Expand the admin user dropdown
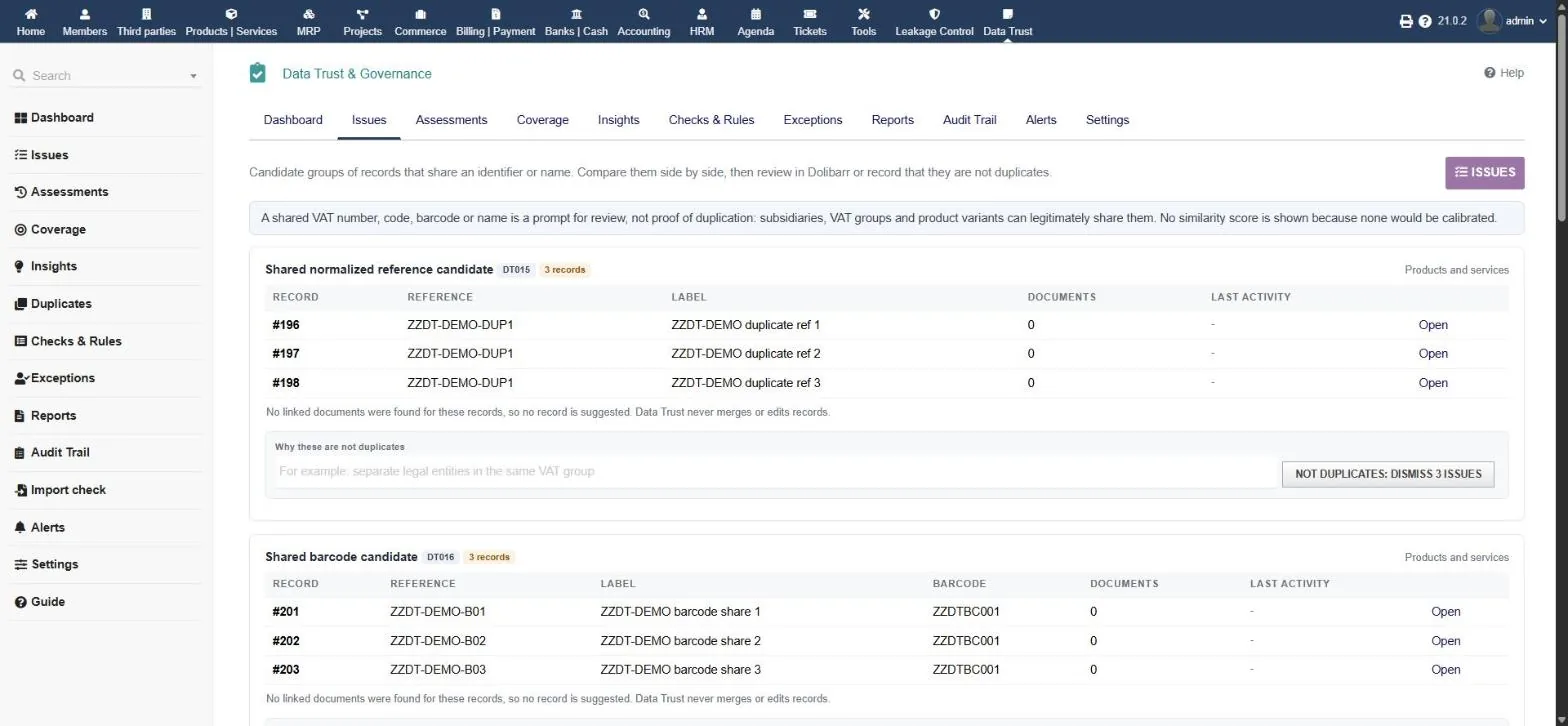 (x=1513, y=21)
